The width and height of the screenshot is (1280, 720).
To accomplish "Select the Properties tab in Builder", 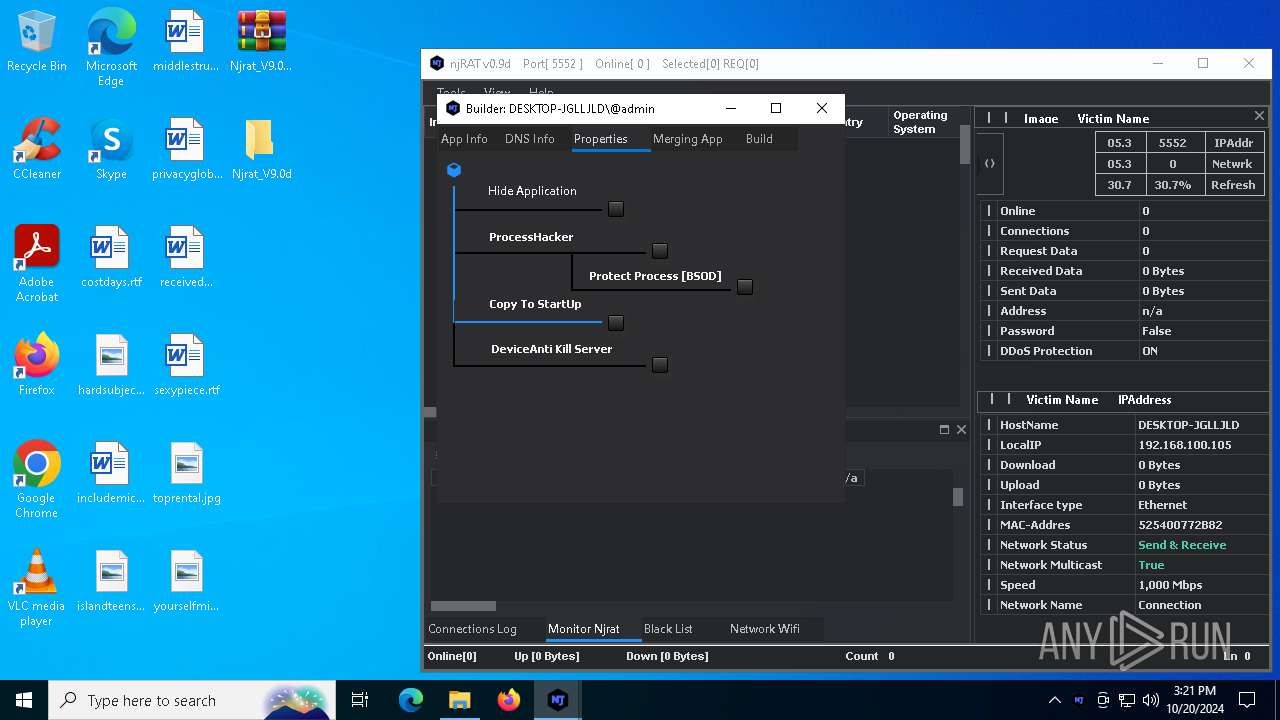I will click(601, 139).
